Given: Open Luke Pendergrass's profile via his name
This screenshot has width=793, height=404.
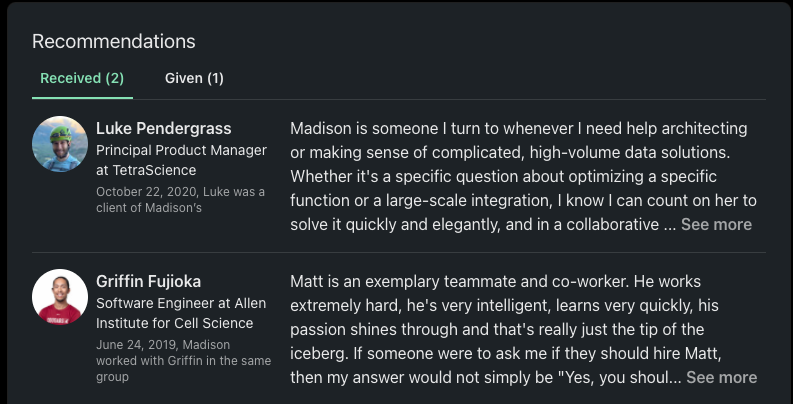Looking at the screenshot, I should click(x=164, y=129).
